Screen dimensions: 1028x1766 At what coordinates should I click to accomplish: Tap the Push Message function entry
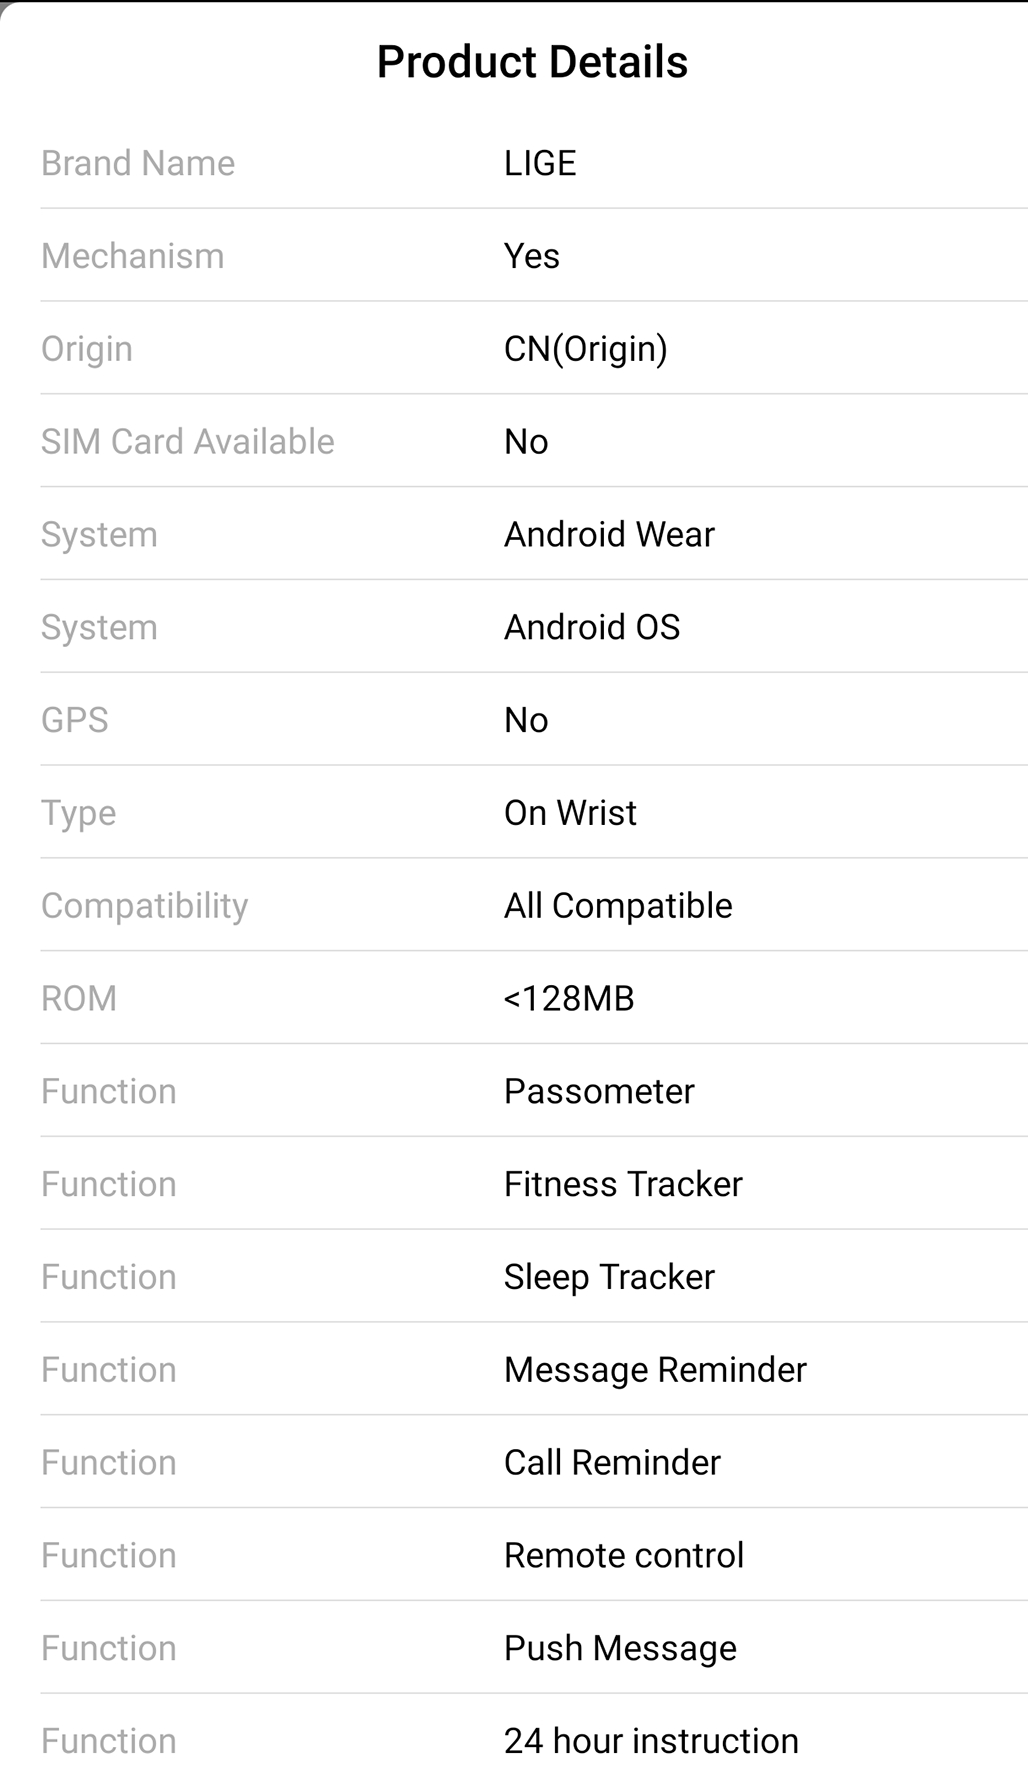(620, 1648)
